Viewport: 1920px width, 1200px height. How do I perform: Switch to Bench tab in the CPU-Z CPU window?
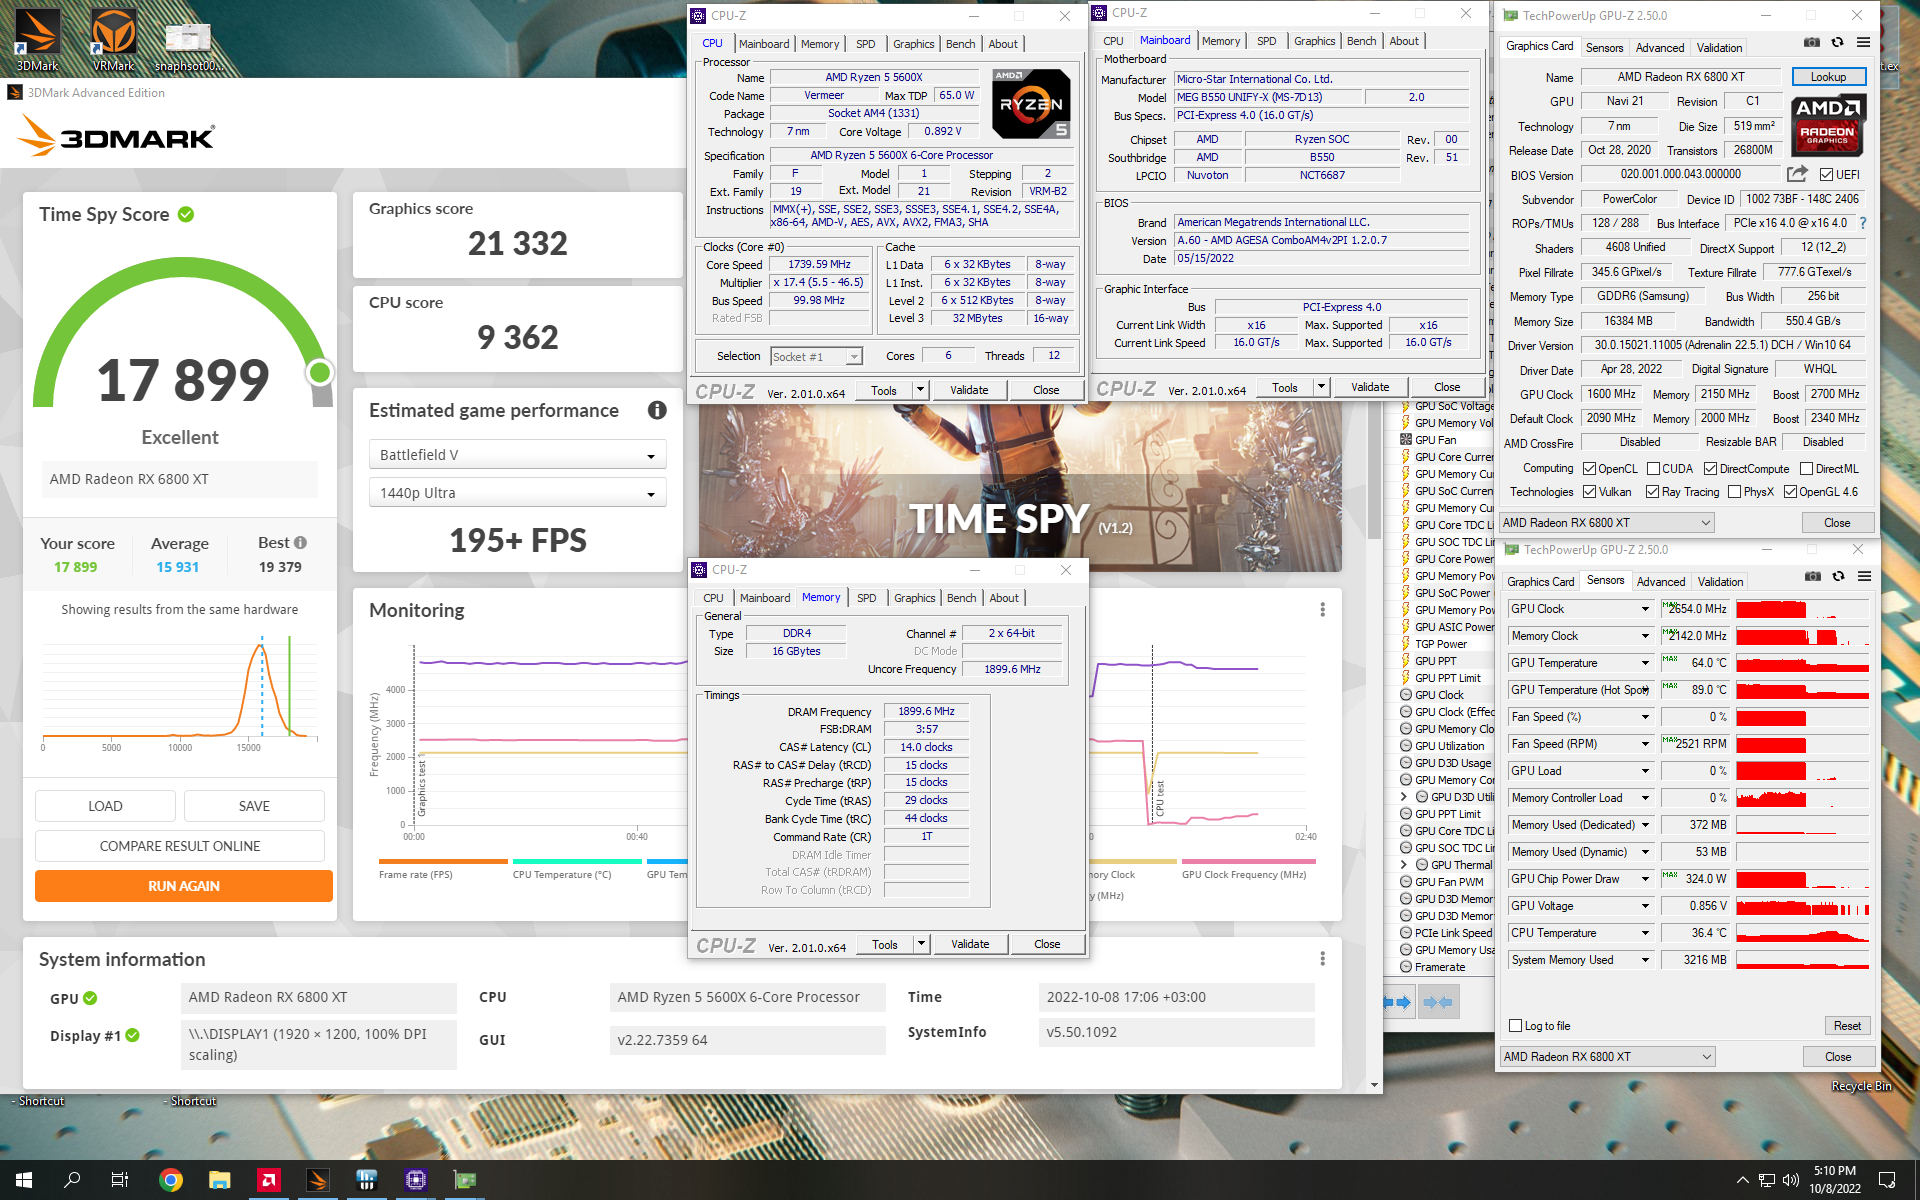[960, 44]
